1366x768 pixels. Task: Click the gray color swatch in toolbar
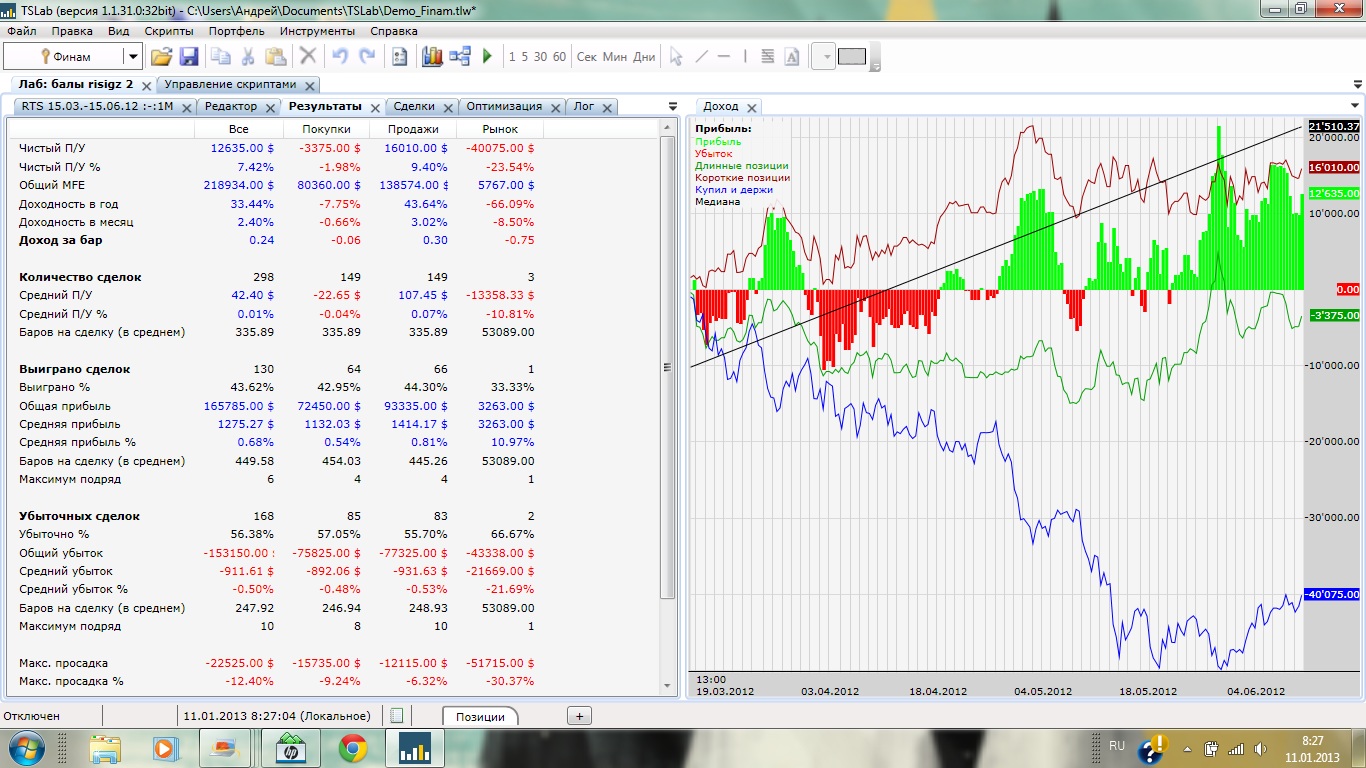click(x=852, y=57)
